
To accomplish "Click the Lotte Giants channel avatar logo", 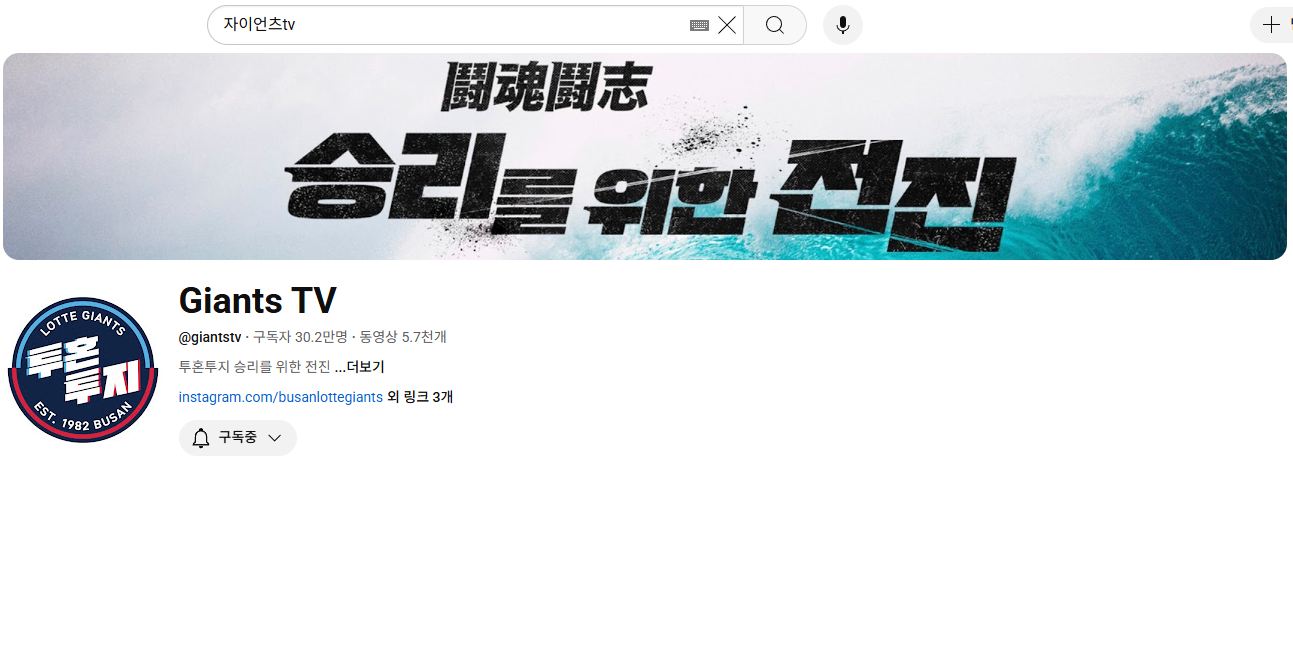I will pos(83,370).
